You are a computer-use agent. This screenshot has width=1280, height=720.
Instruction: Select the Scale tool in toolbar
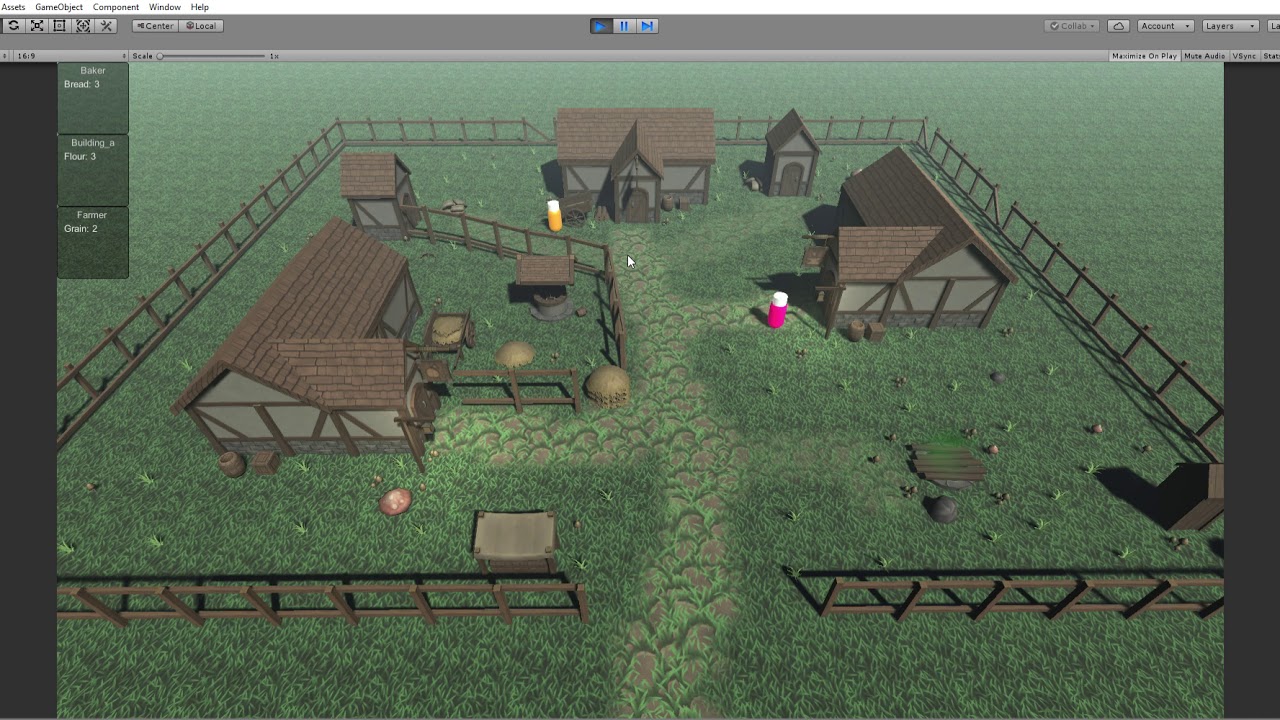[37, 26]
